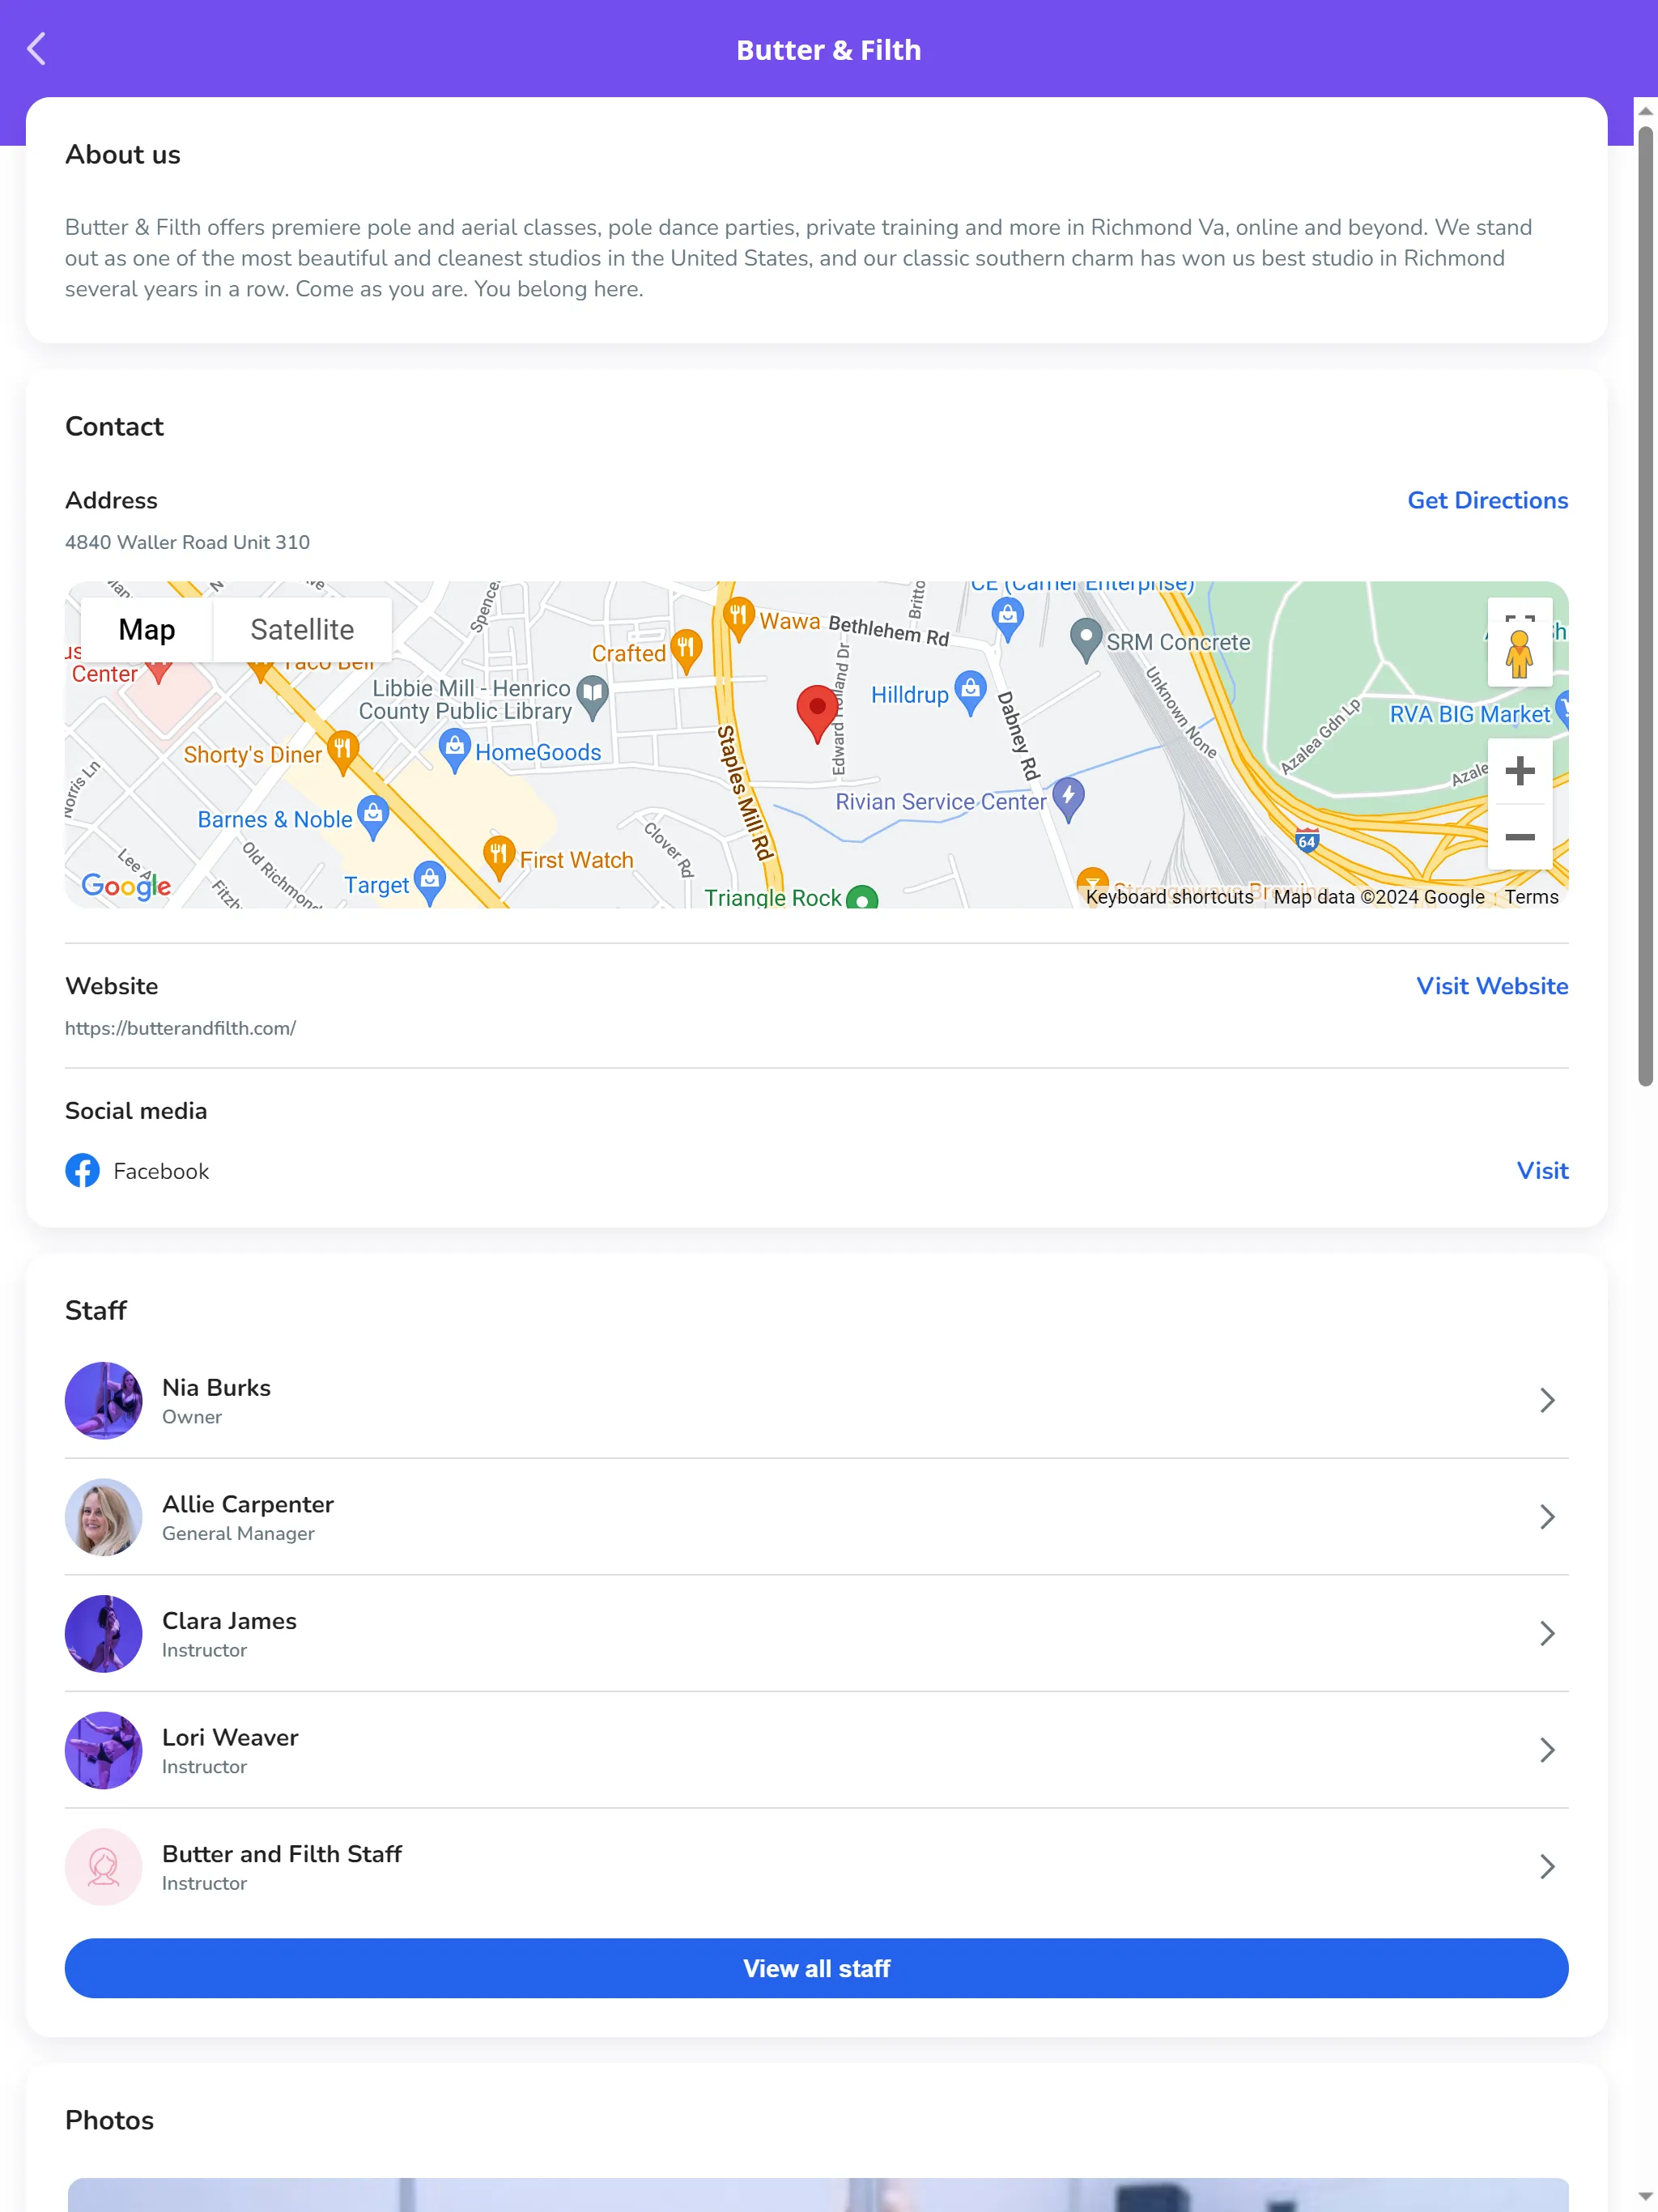Click Rivian Service Center marker
This screenshot has width=1658, height=2212.
[1068, 800]
